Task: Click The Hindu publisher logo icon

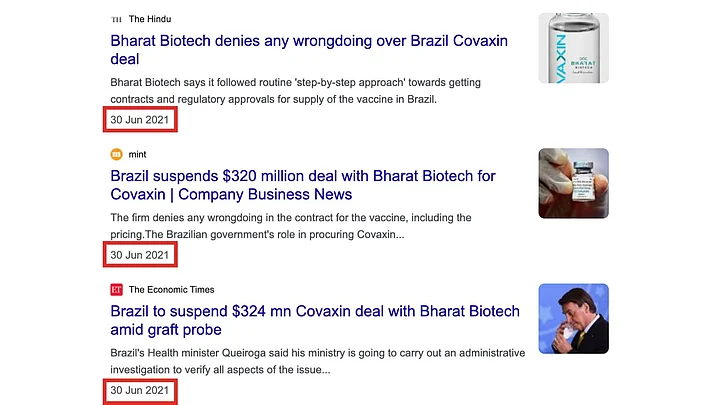Action: click(x=116, y=19)
